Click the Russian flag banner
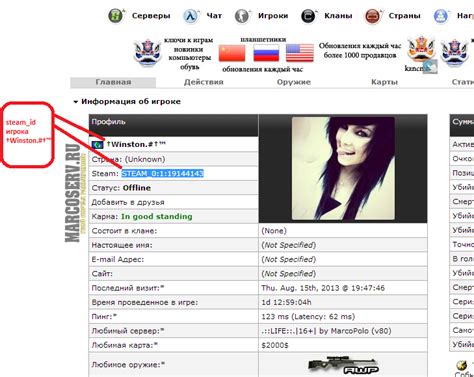 pos(266,53)
